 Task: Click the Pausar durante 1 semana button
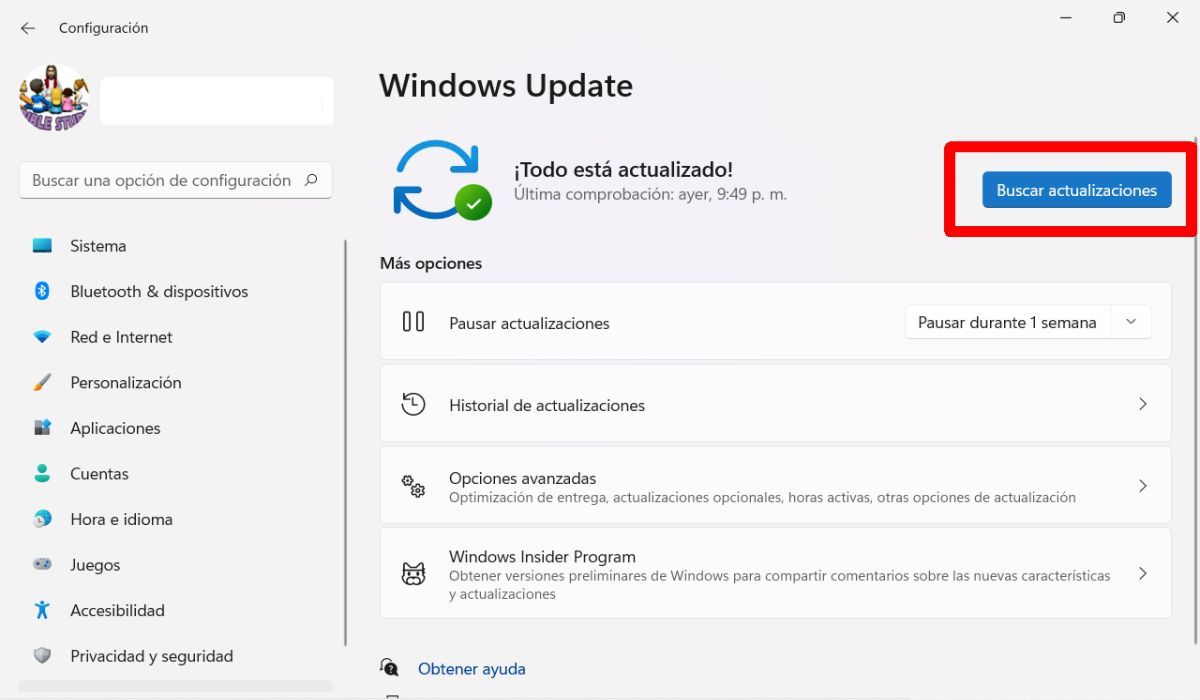pyautogui.click(x=1008, y=322)
